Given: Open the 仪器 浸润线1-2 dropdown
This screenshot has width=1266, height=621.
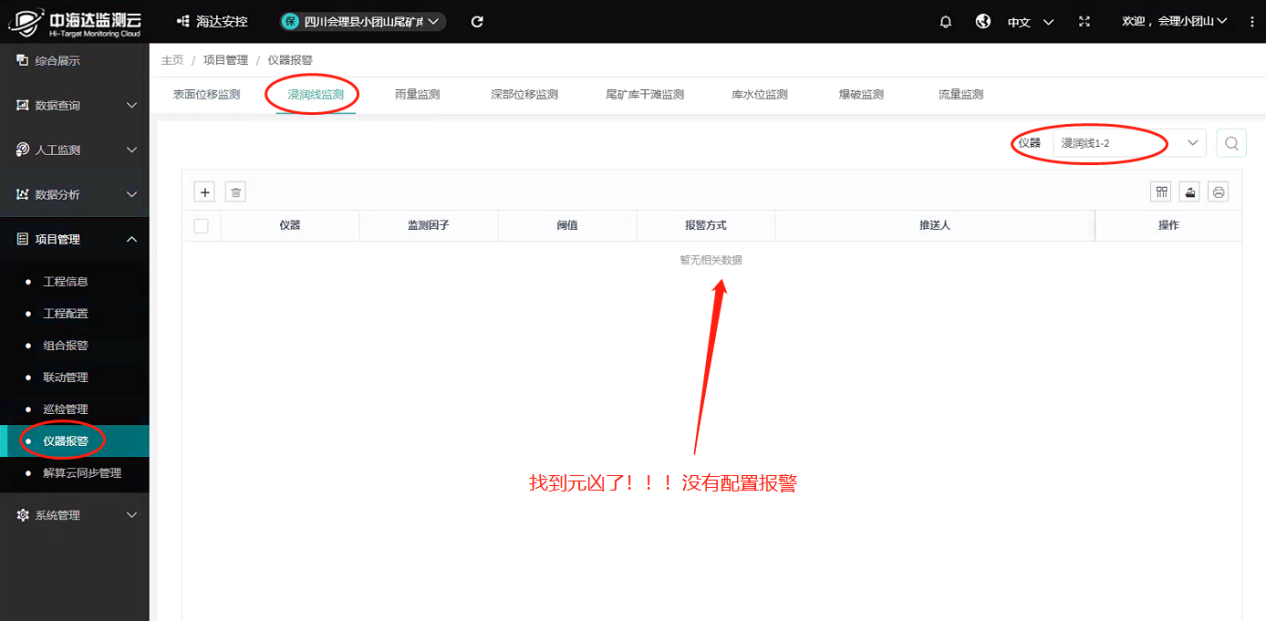Looking at the screenshot, I should pyautogui.click(x=1129, y=144).
